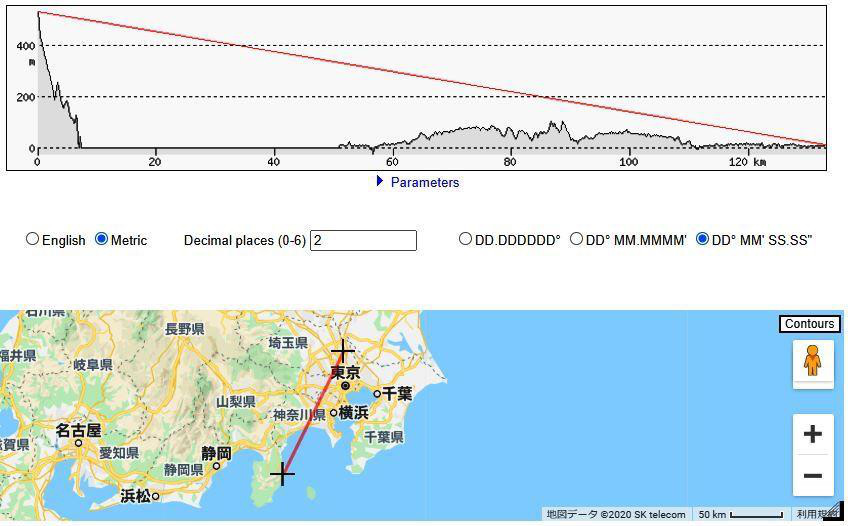Zoom out the map with minus button
The image size is (848, 526).
812,476
